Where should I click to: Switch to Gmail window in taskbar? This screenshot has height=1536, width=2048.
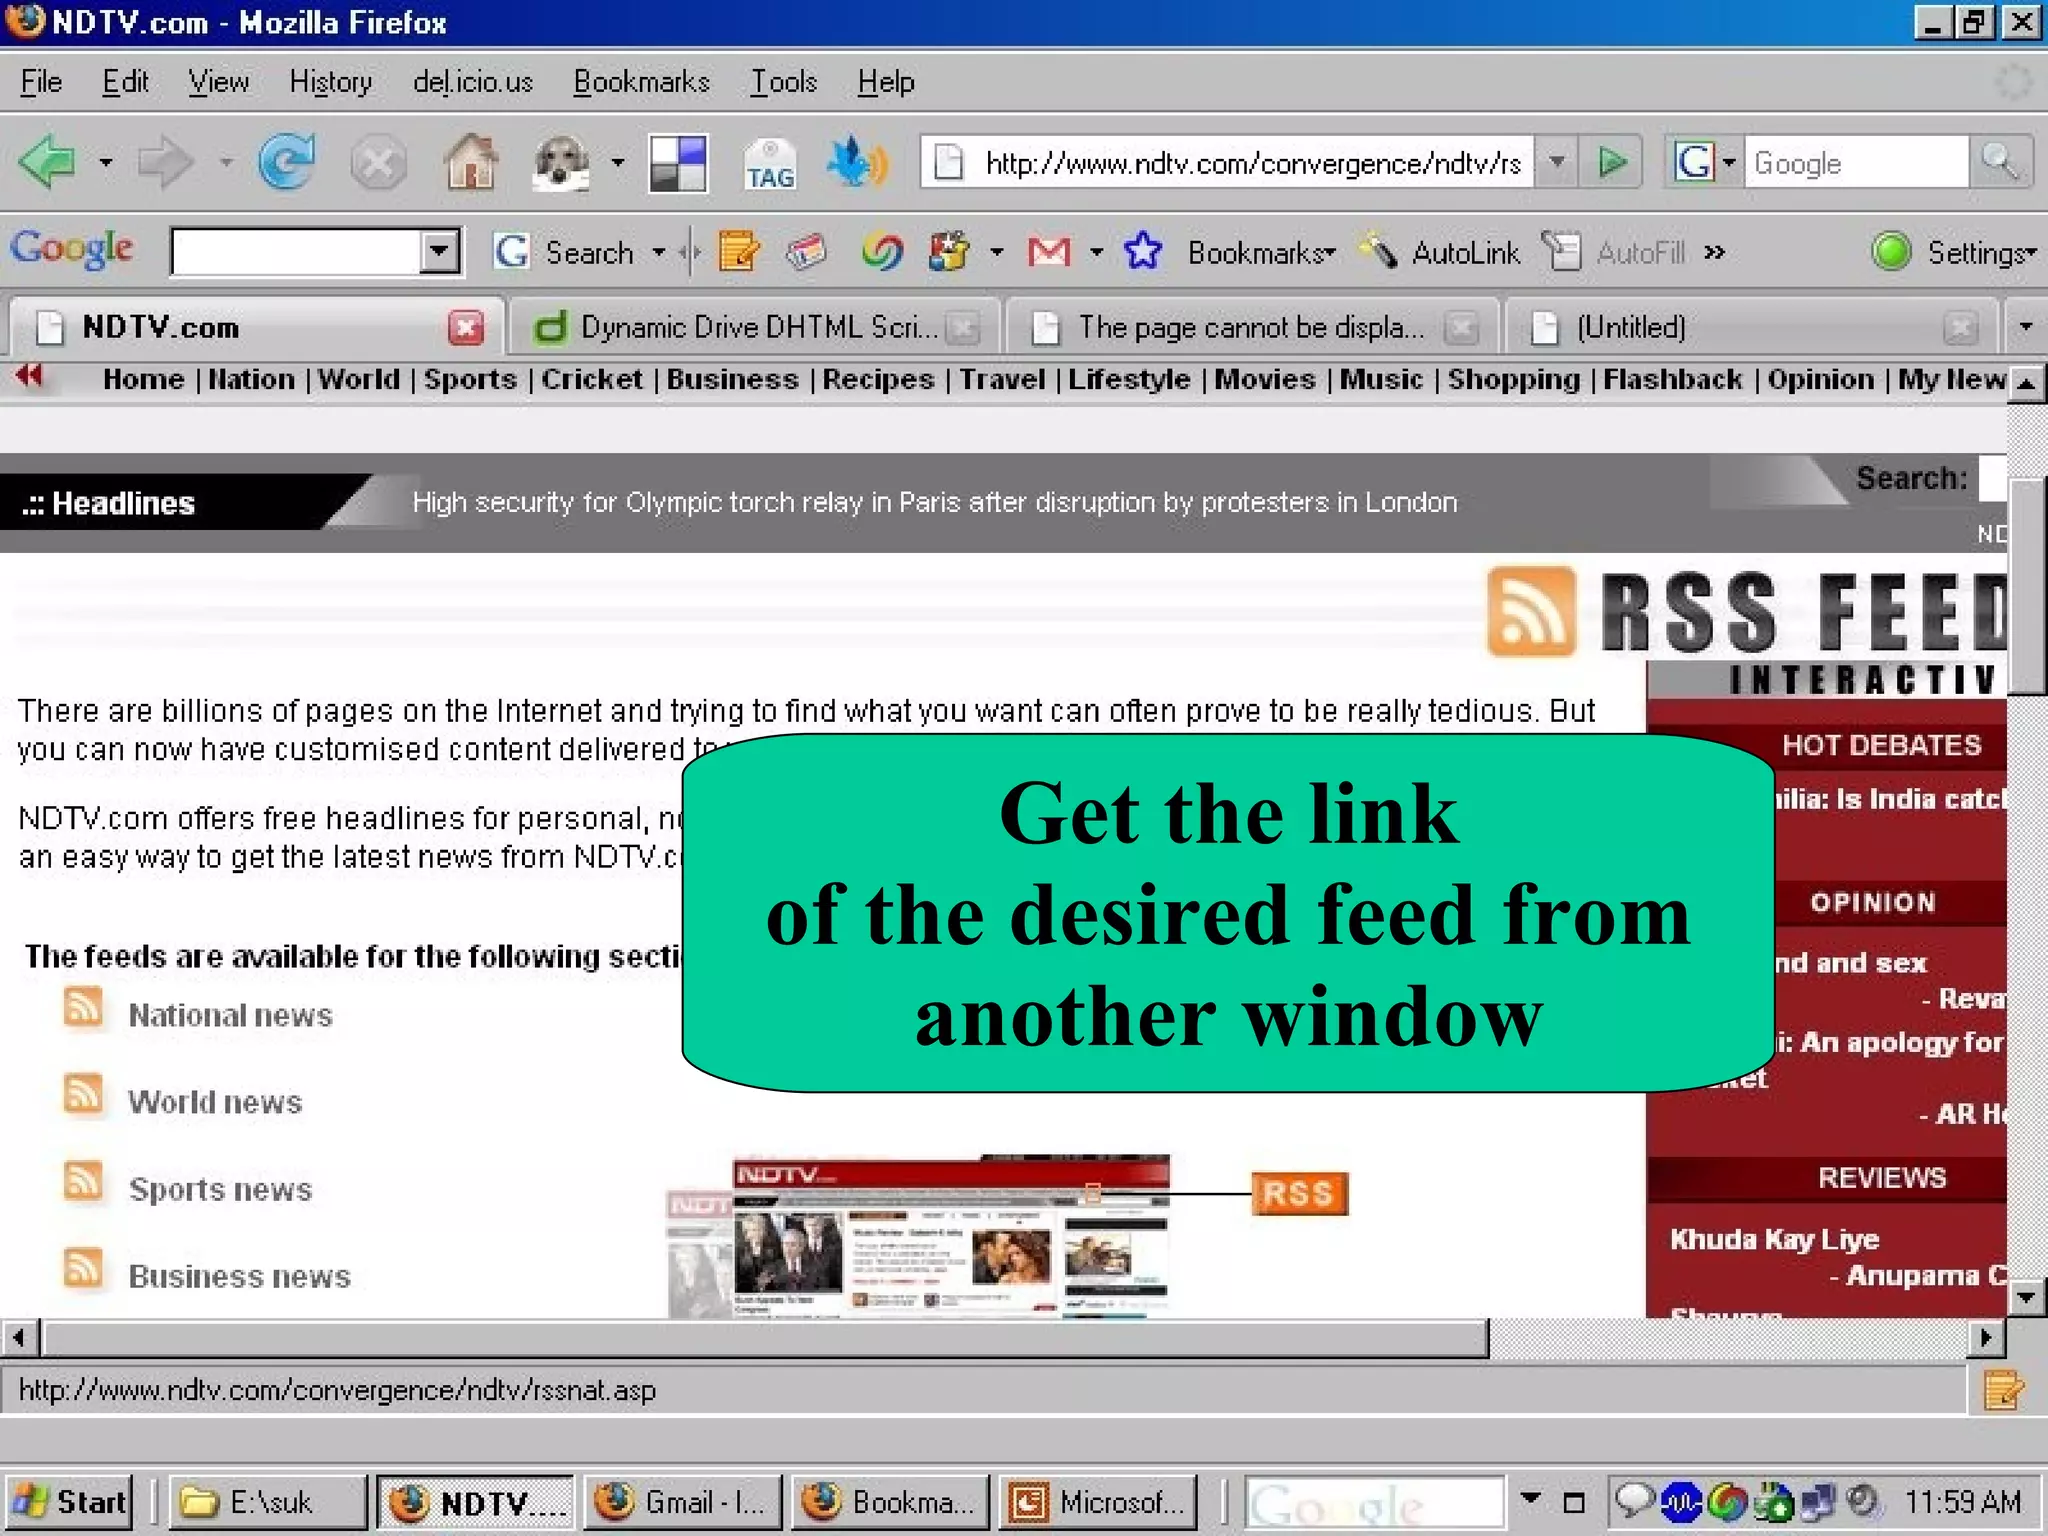pos(683,1502)
